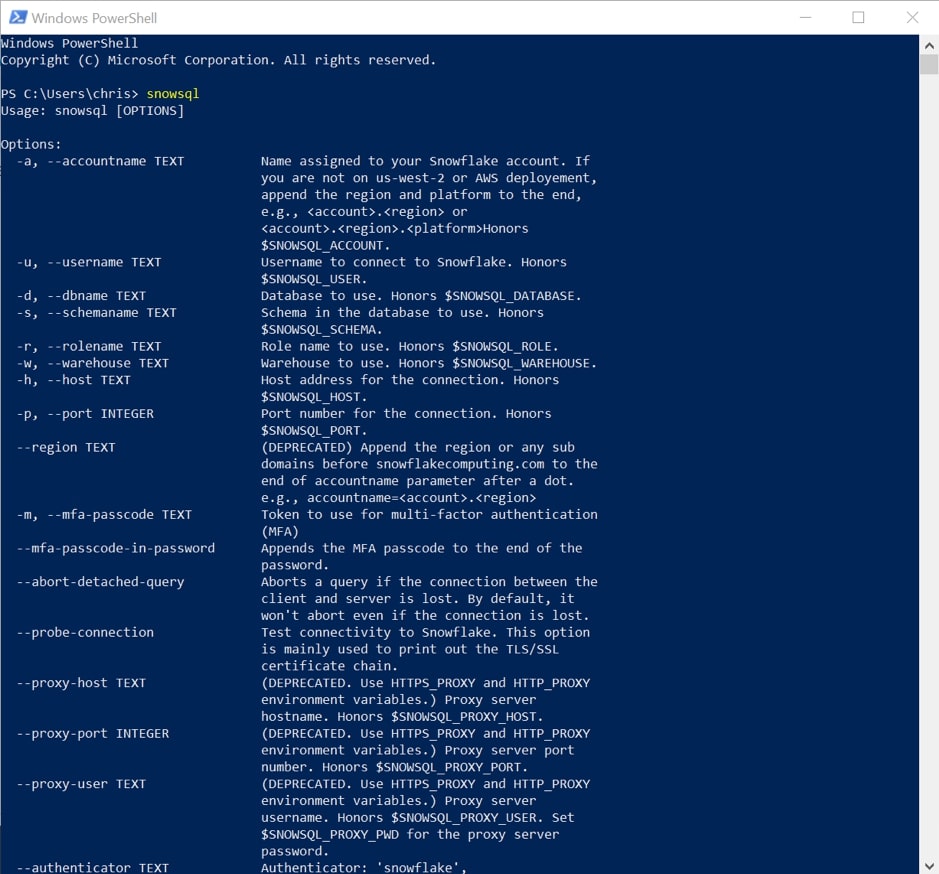This screenshot has height=874, width=939.
Task: Click 'Warehouse to use.' description line
Action: pos(429,363)
